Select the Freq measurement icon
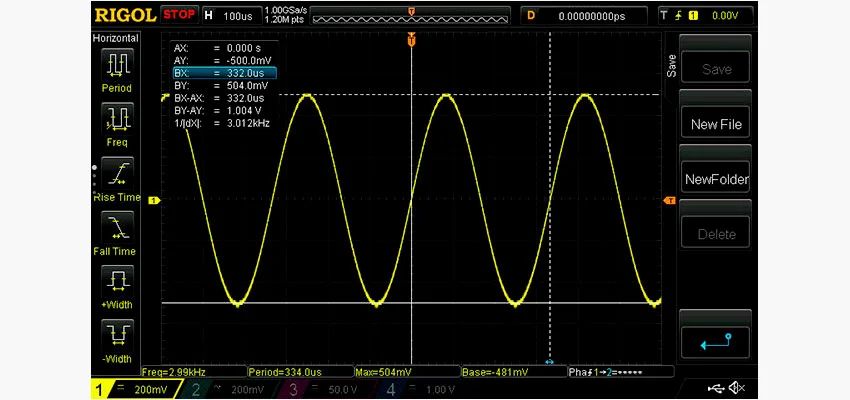The width and height of the screenshot is (850, 400). (116, 119)
